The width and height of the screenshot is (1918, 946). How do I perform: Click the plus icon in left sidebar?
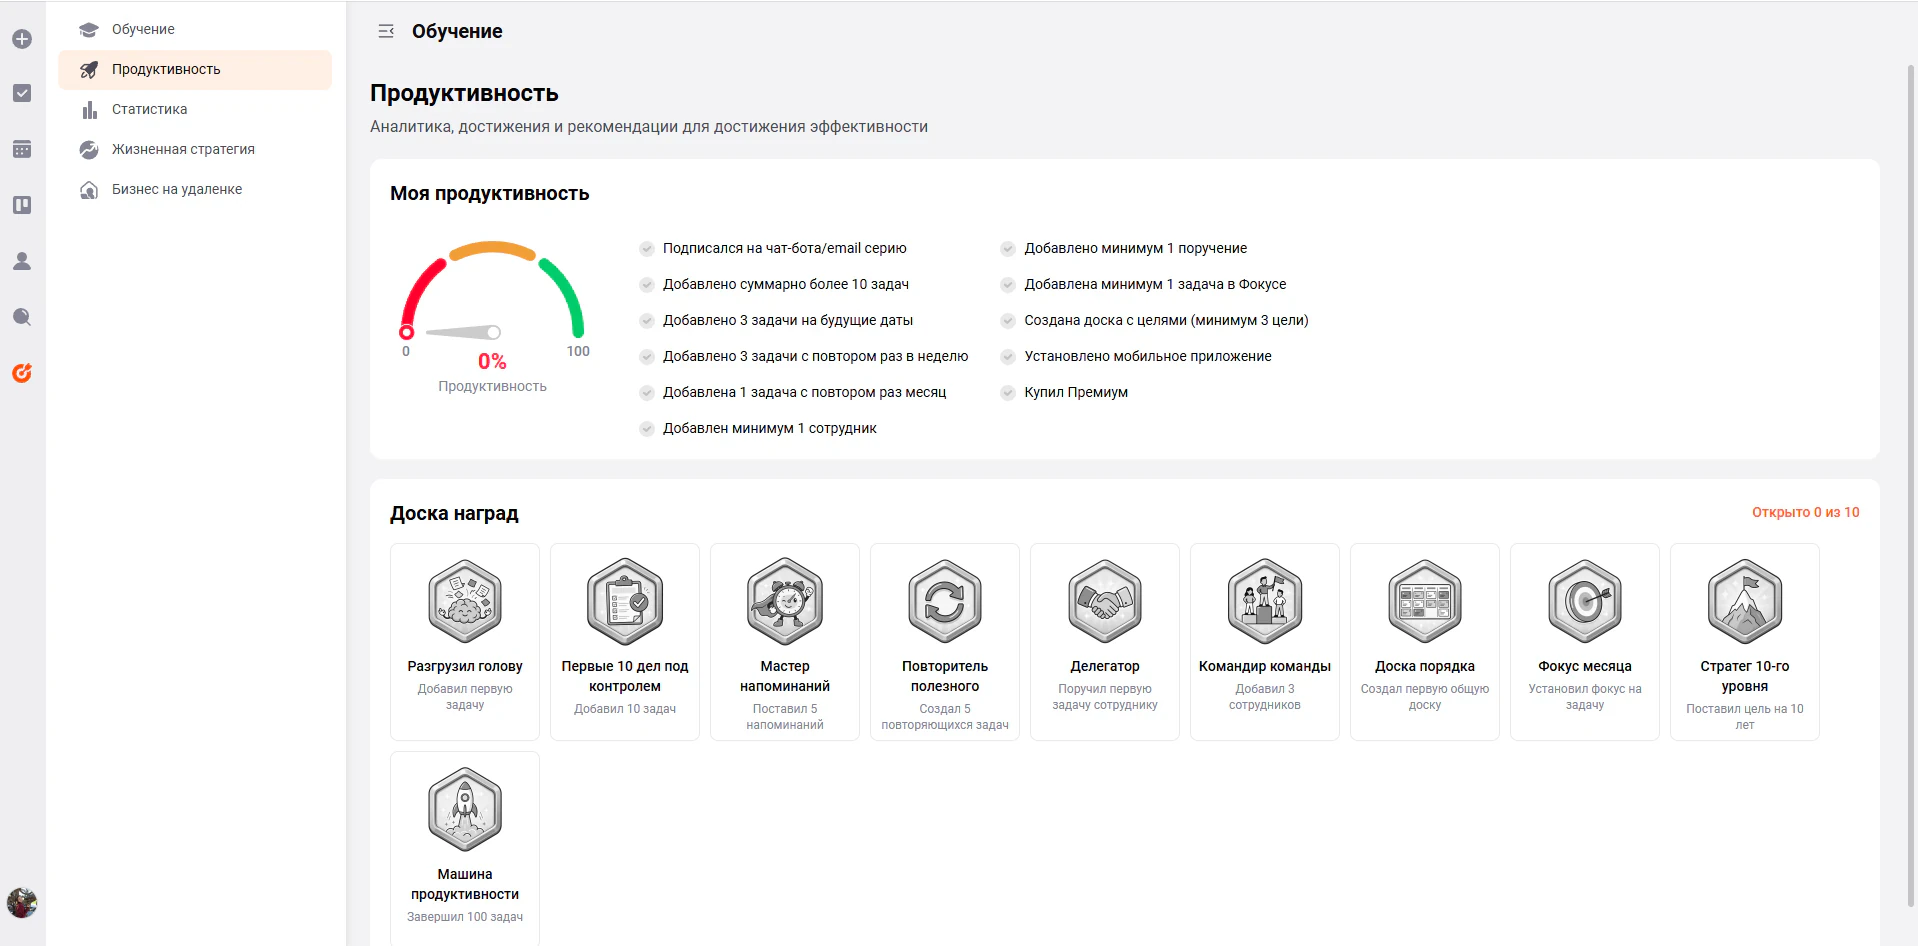coord(22,39)
